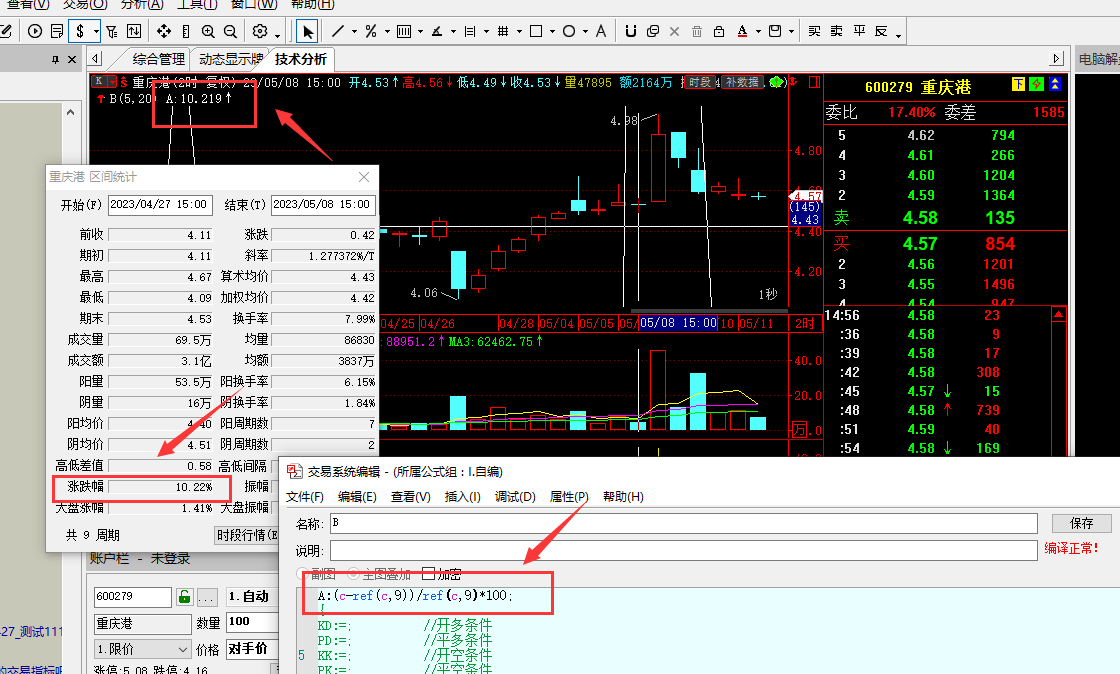Click the 保存 save button
The image size is (1120, 674).
pos(1081,523)
